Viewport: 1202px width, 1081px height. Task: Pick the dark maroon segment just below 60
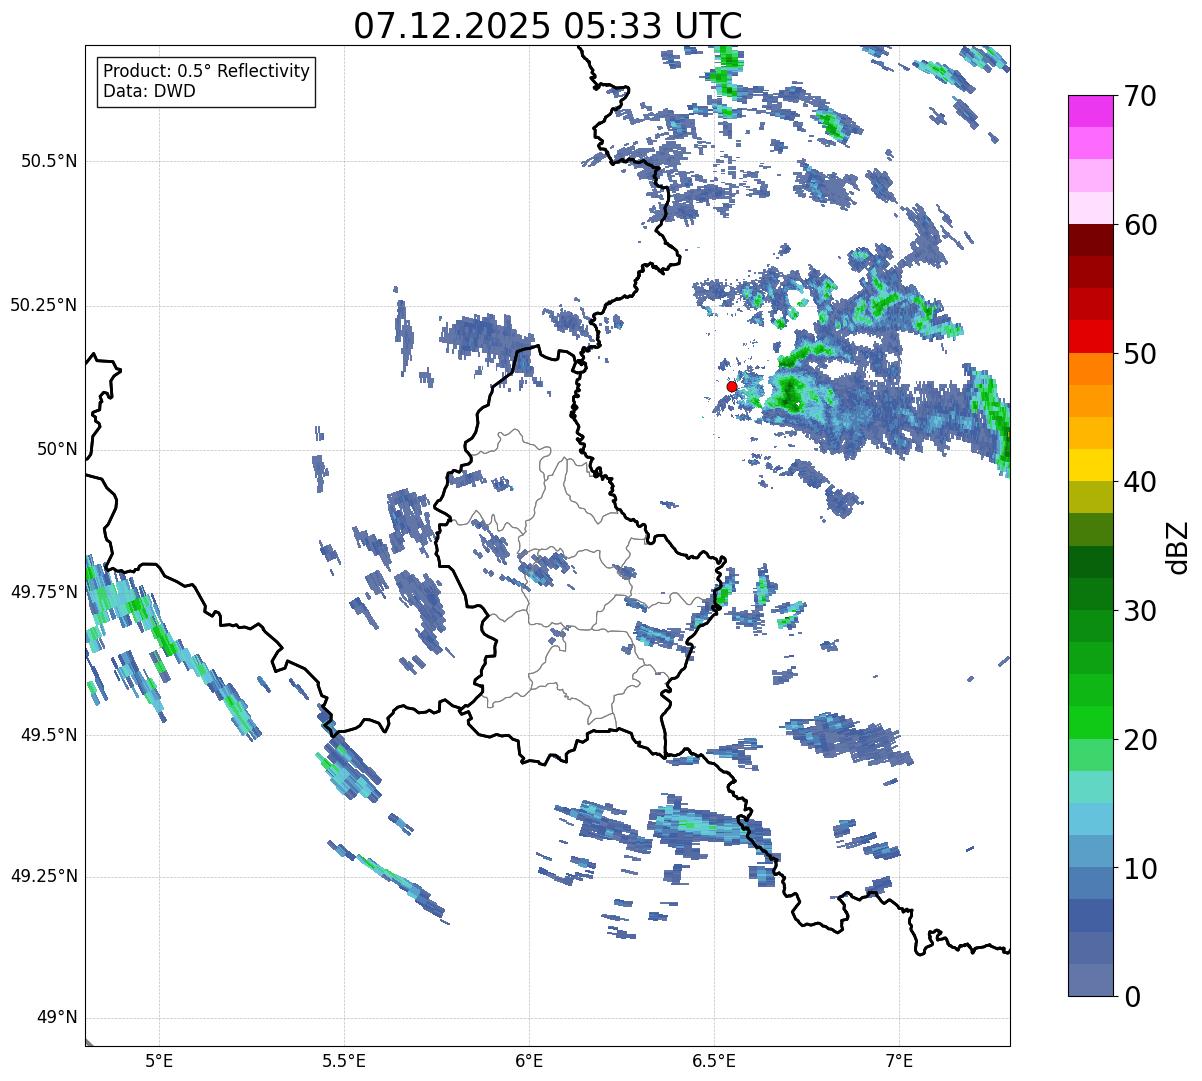[1091, 240]
